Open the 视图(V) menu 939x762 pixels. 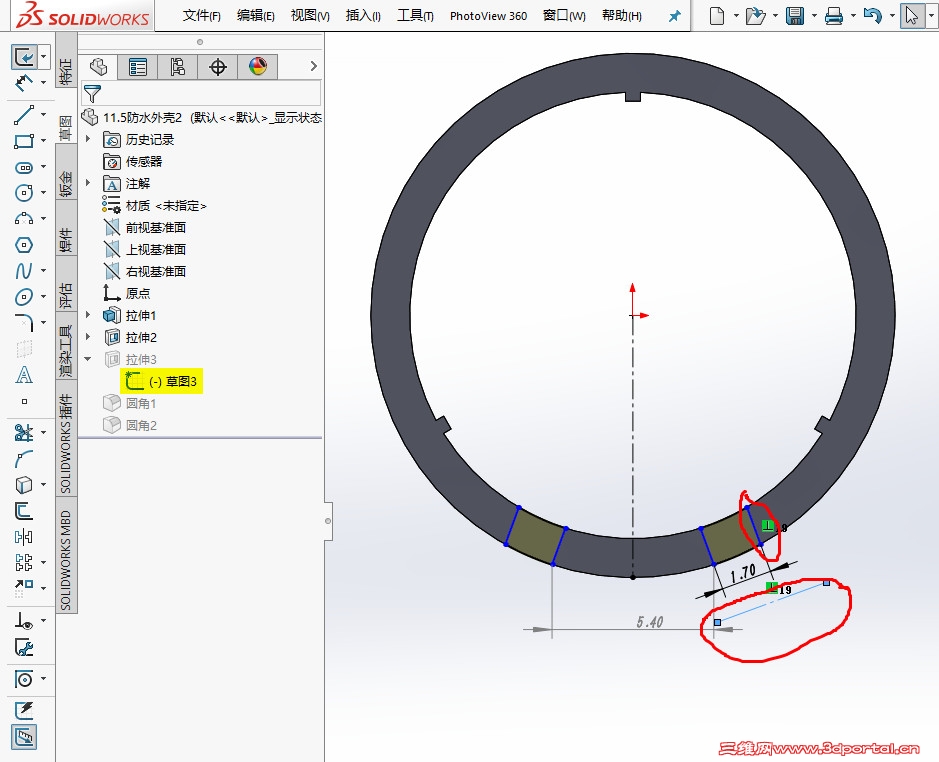click(x=310, y=16)
